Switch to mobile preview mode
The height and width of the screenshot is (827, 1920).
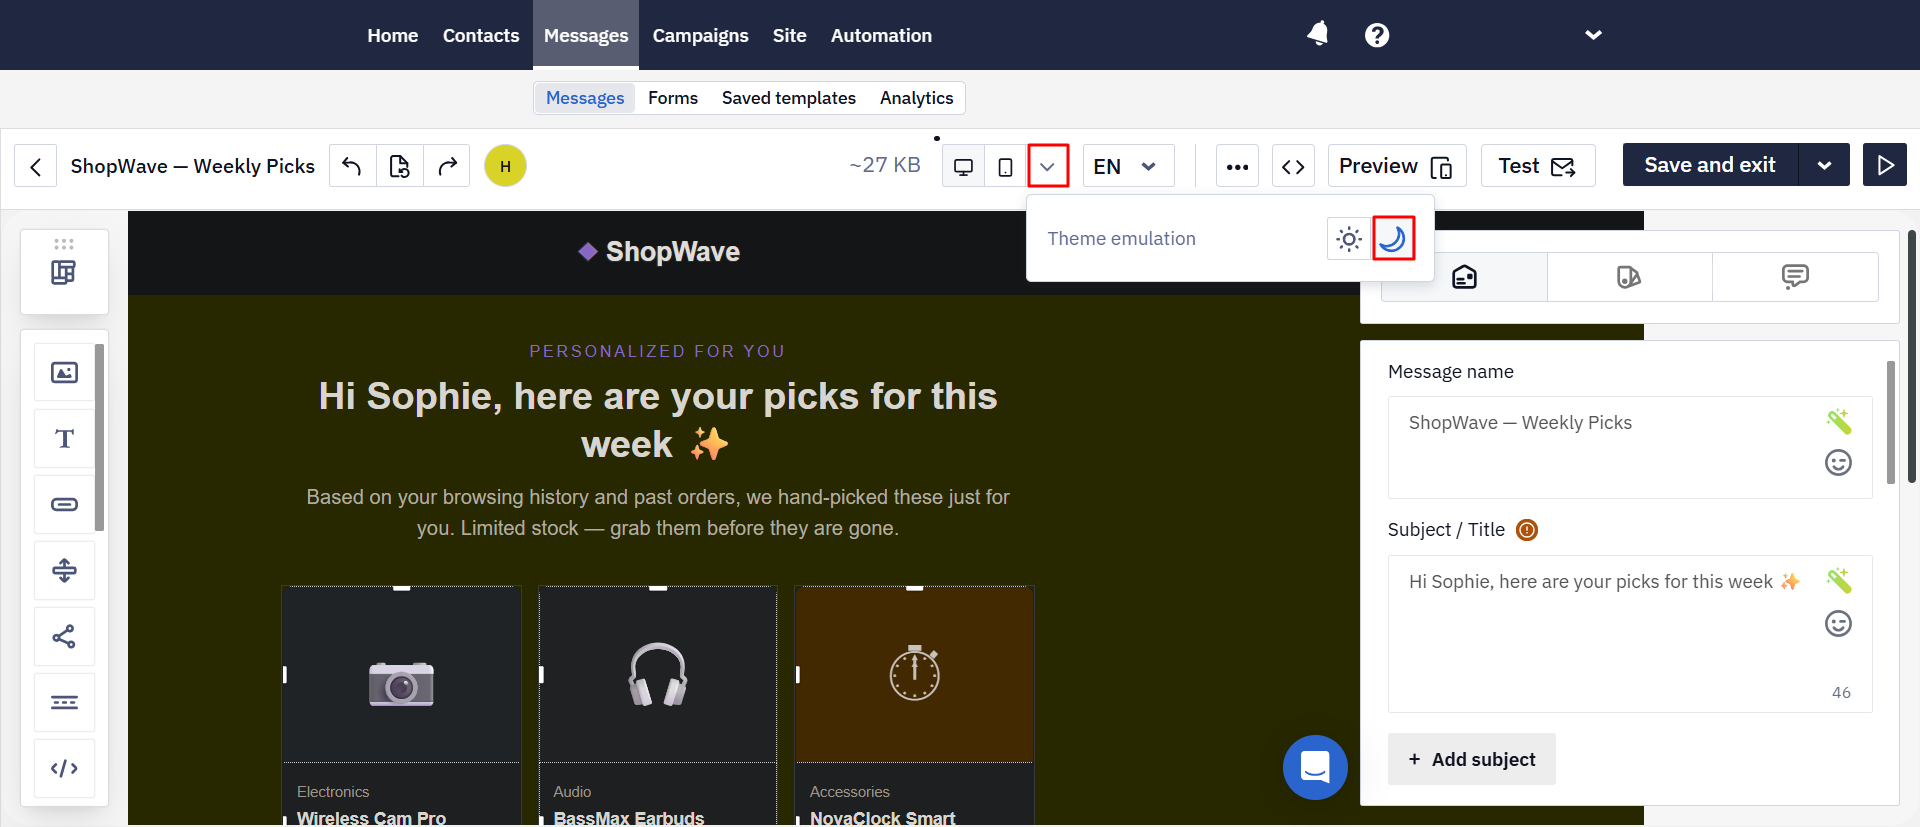[x=1006, y=166]
